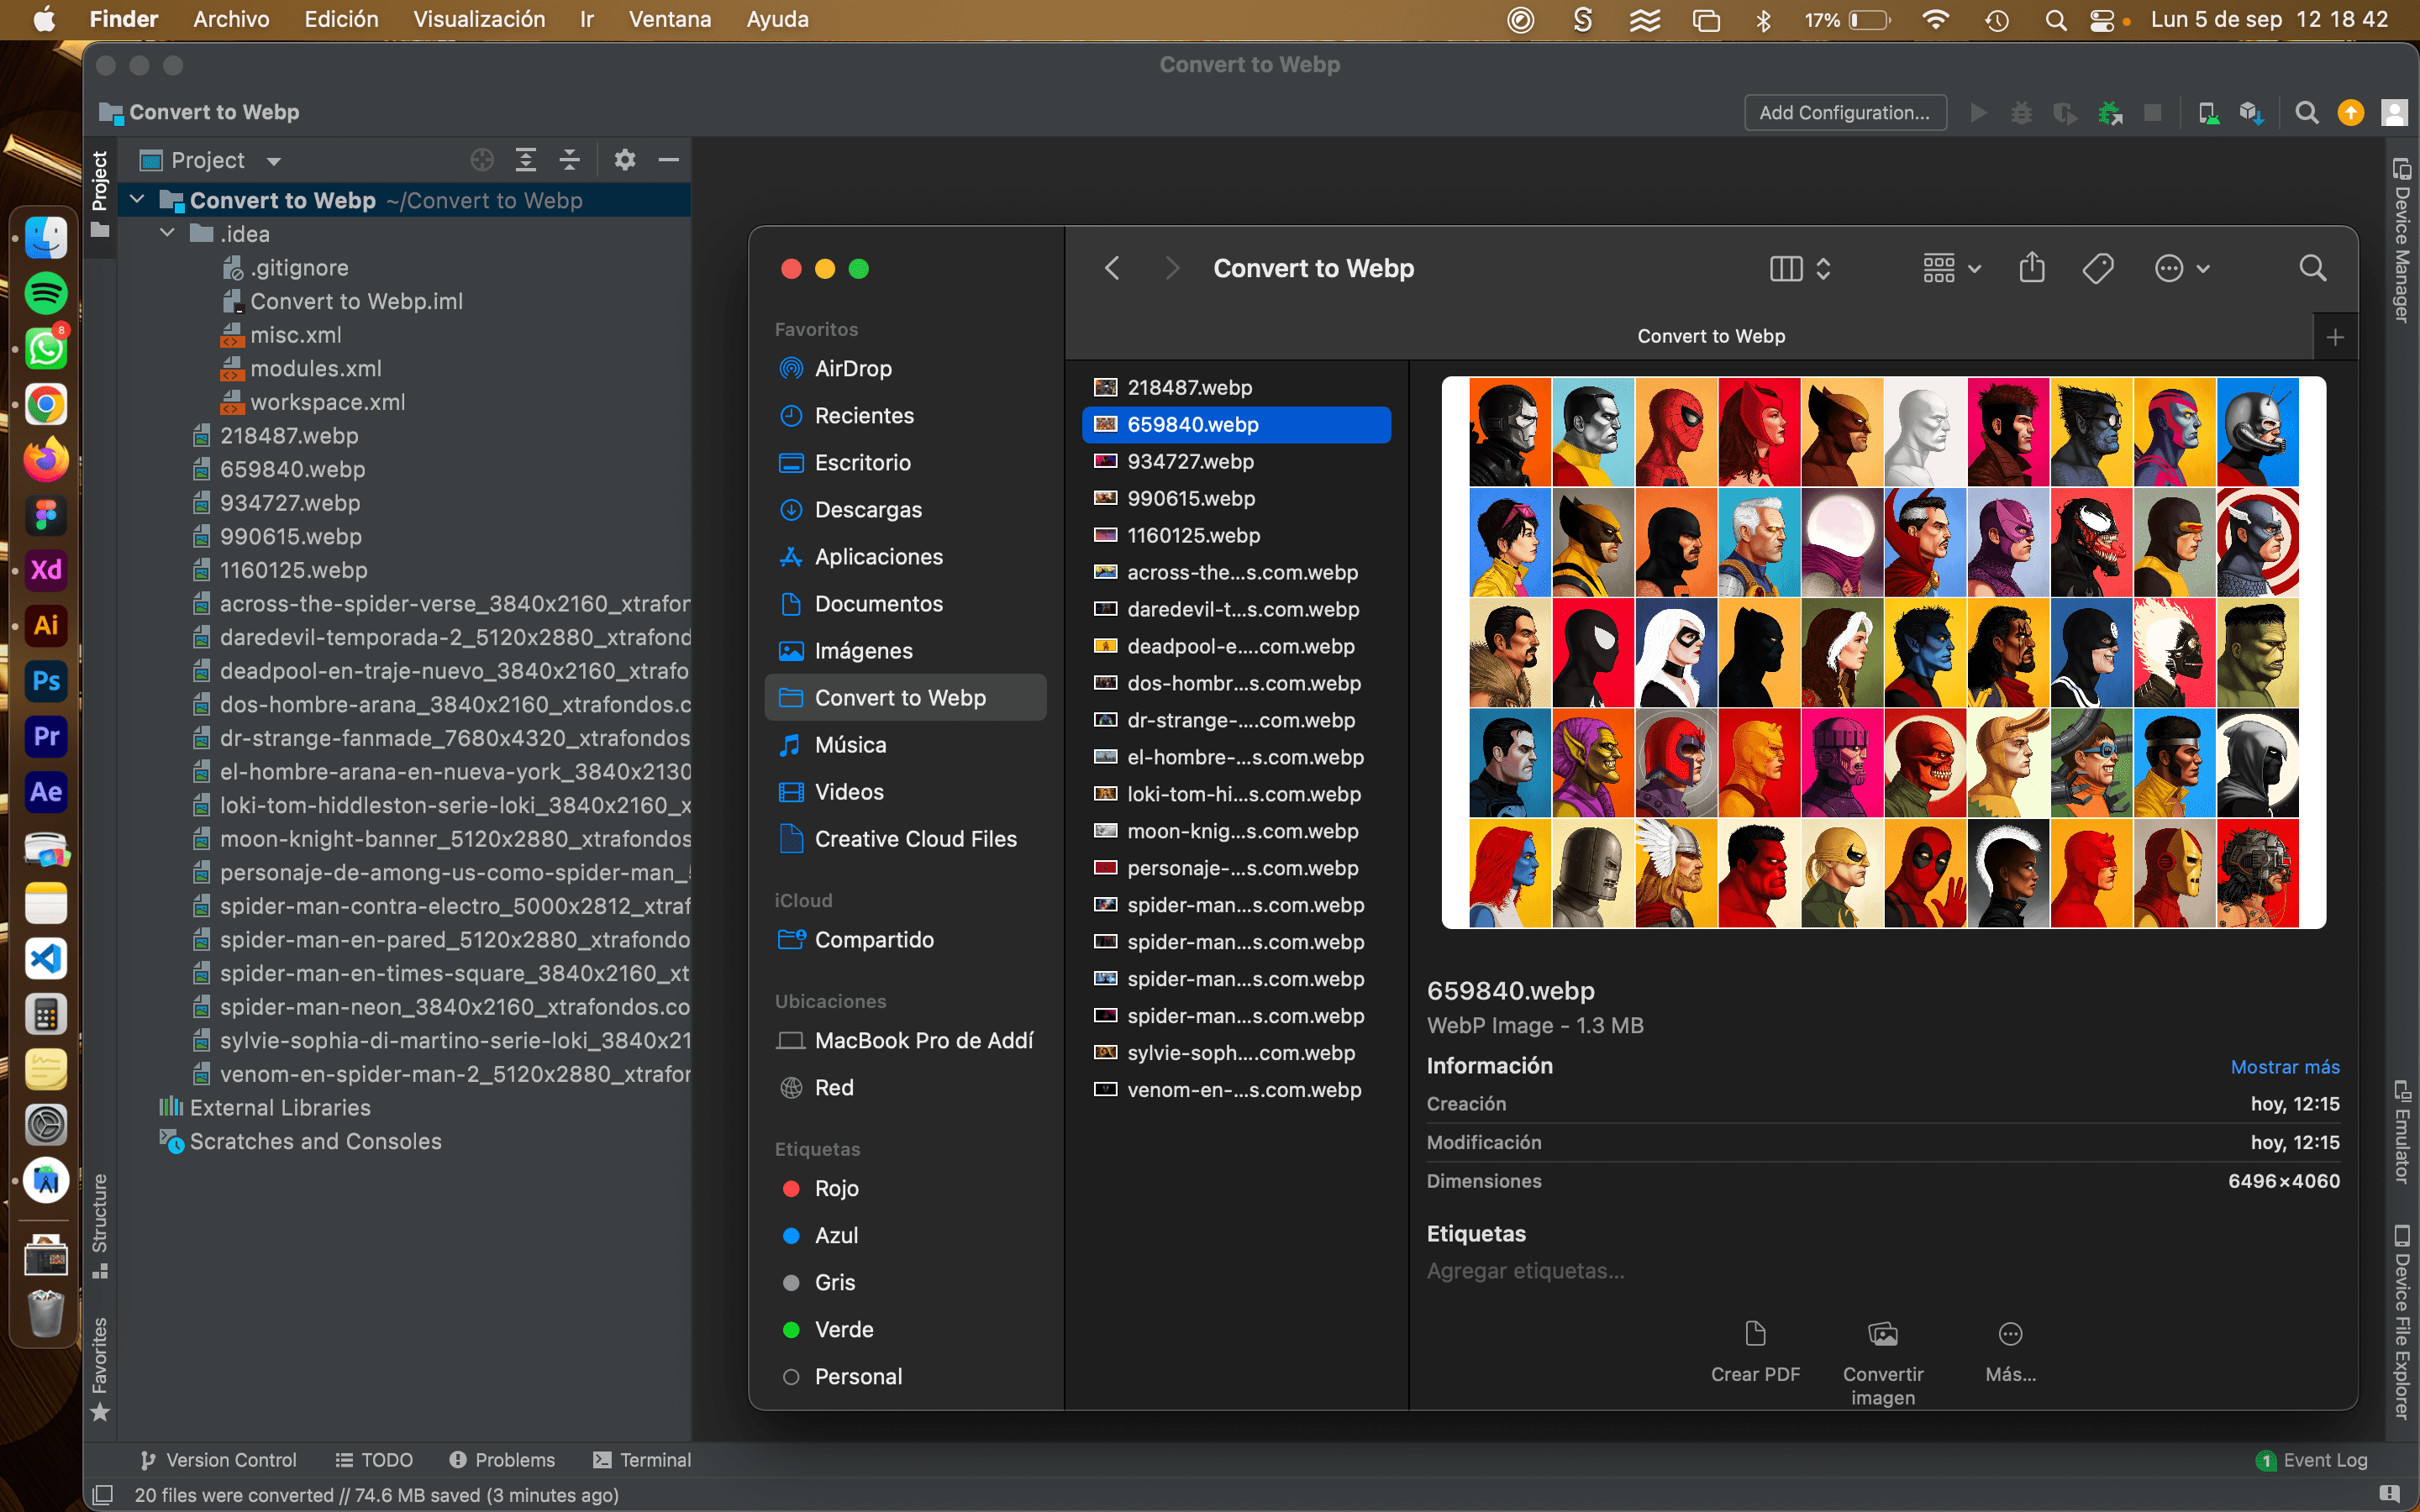Viewport: 2420px width, 1512px height.
Task: Toggle the Project tool window stripe
Action: [99, 194]
